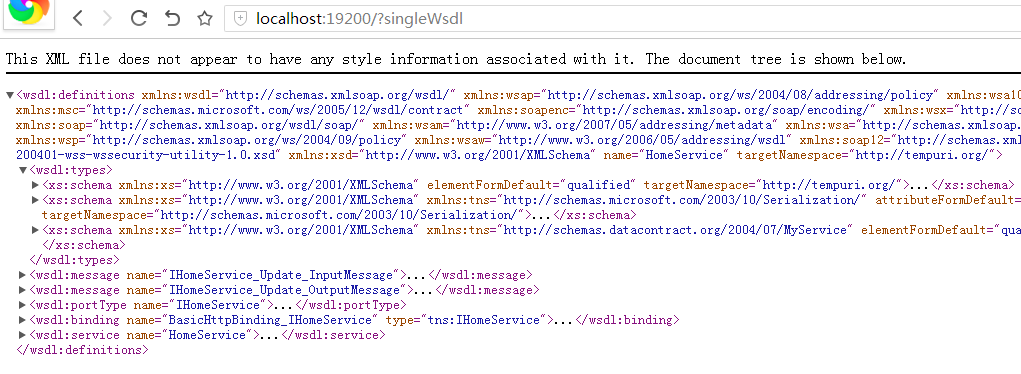Viewport: 1021px width, 374px height.
Task: Click the xmlns:wsdl="http://schemas.xmlsoap.org/wsdl/" attribute
Action: click(299, 95)
